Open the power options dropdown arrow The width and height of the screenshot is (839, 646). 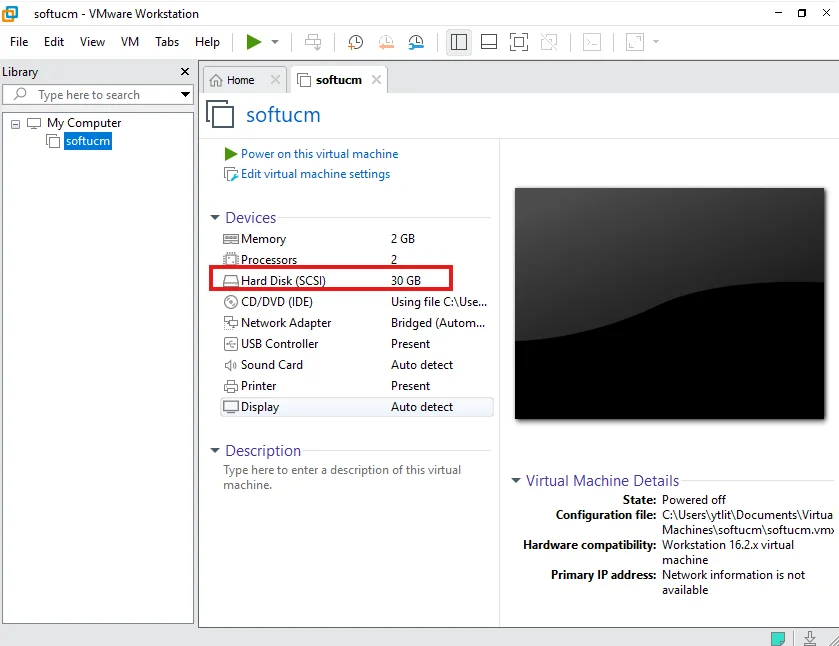coord(275,42)
